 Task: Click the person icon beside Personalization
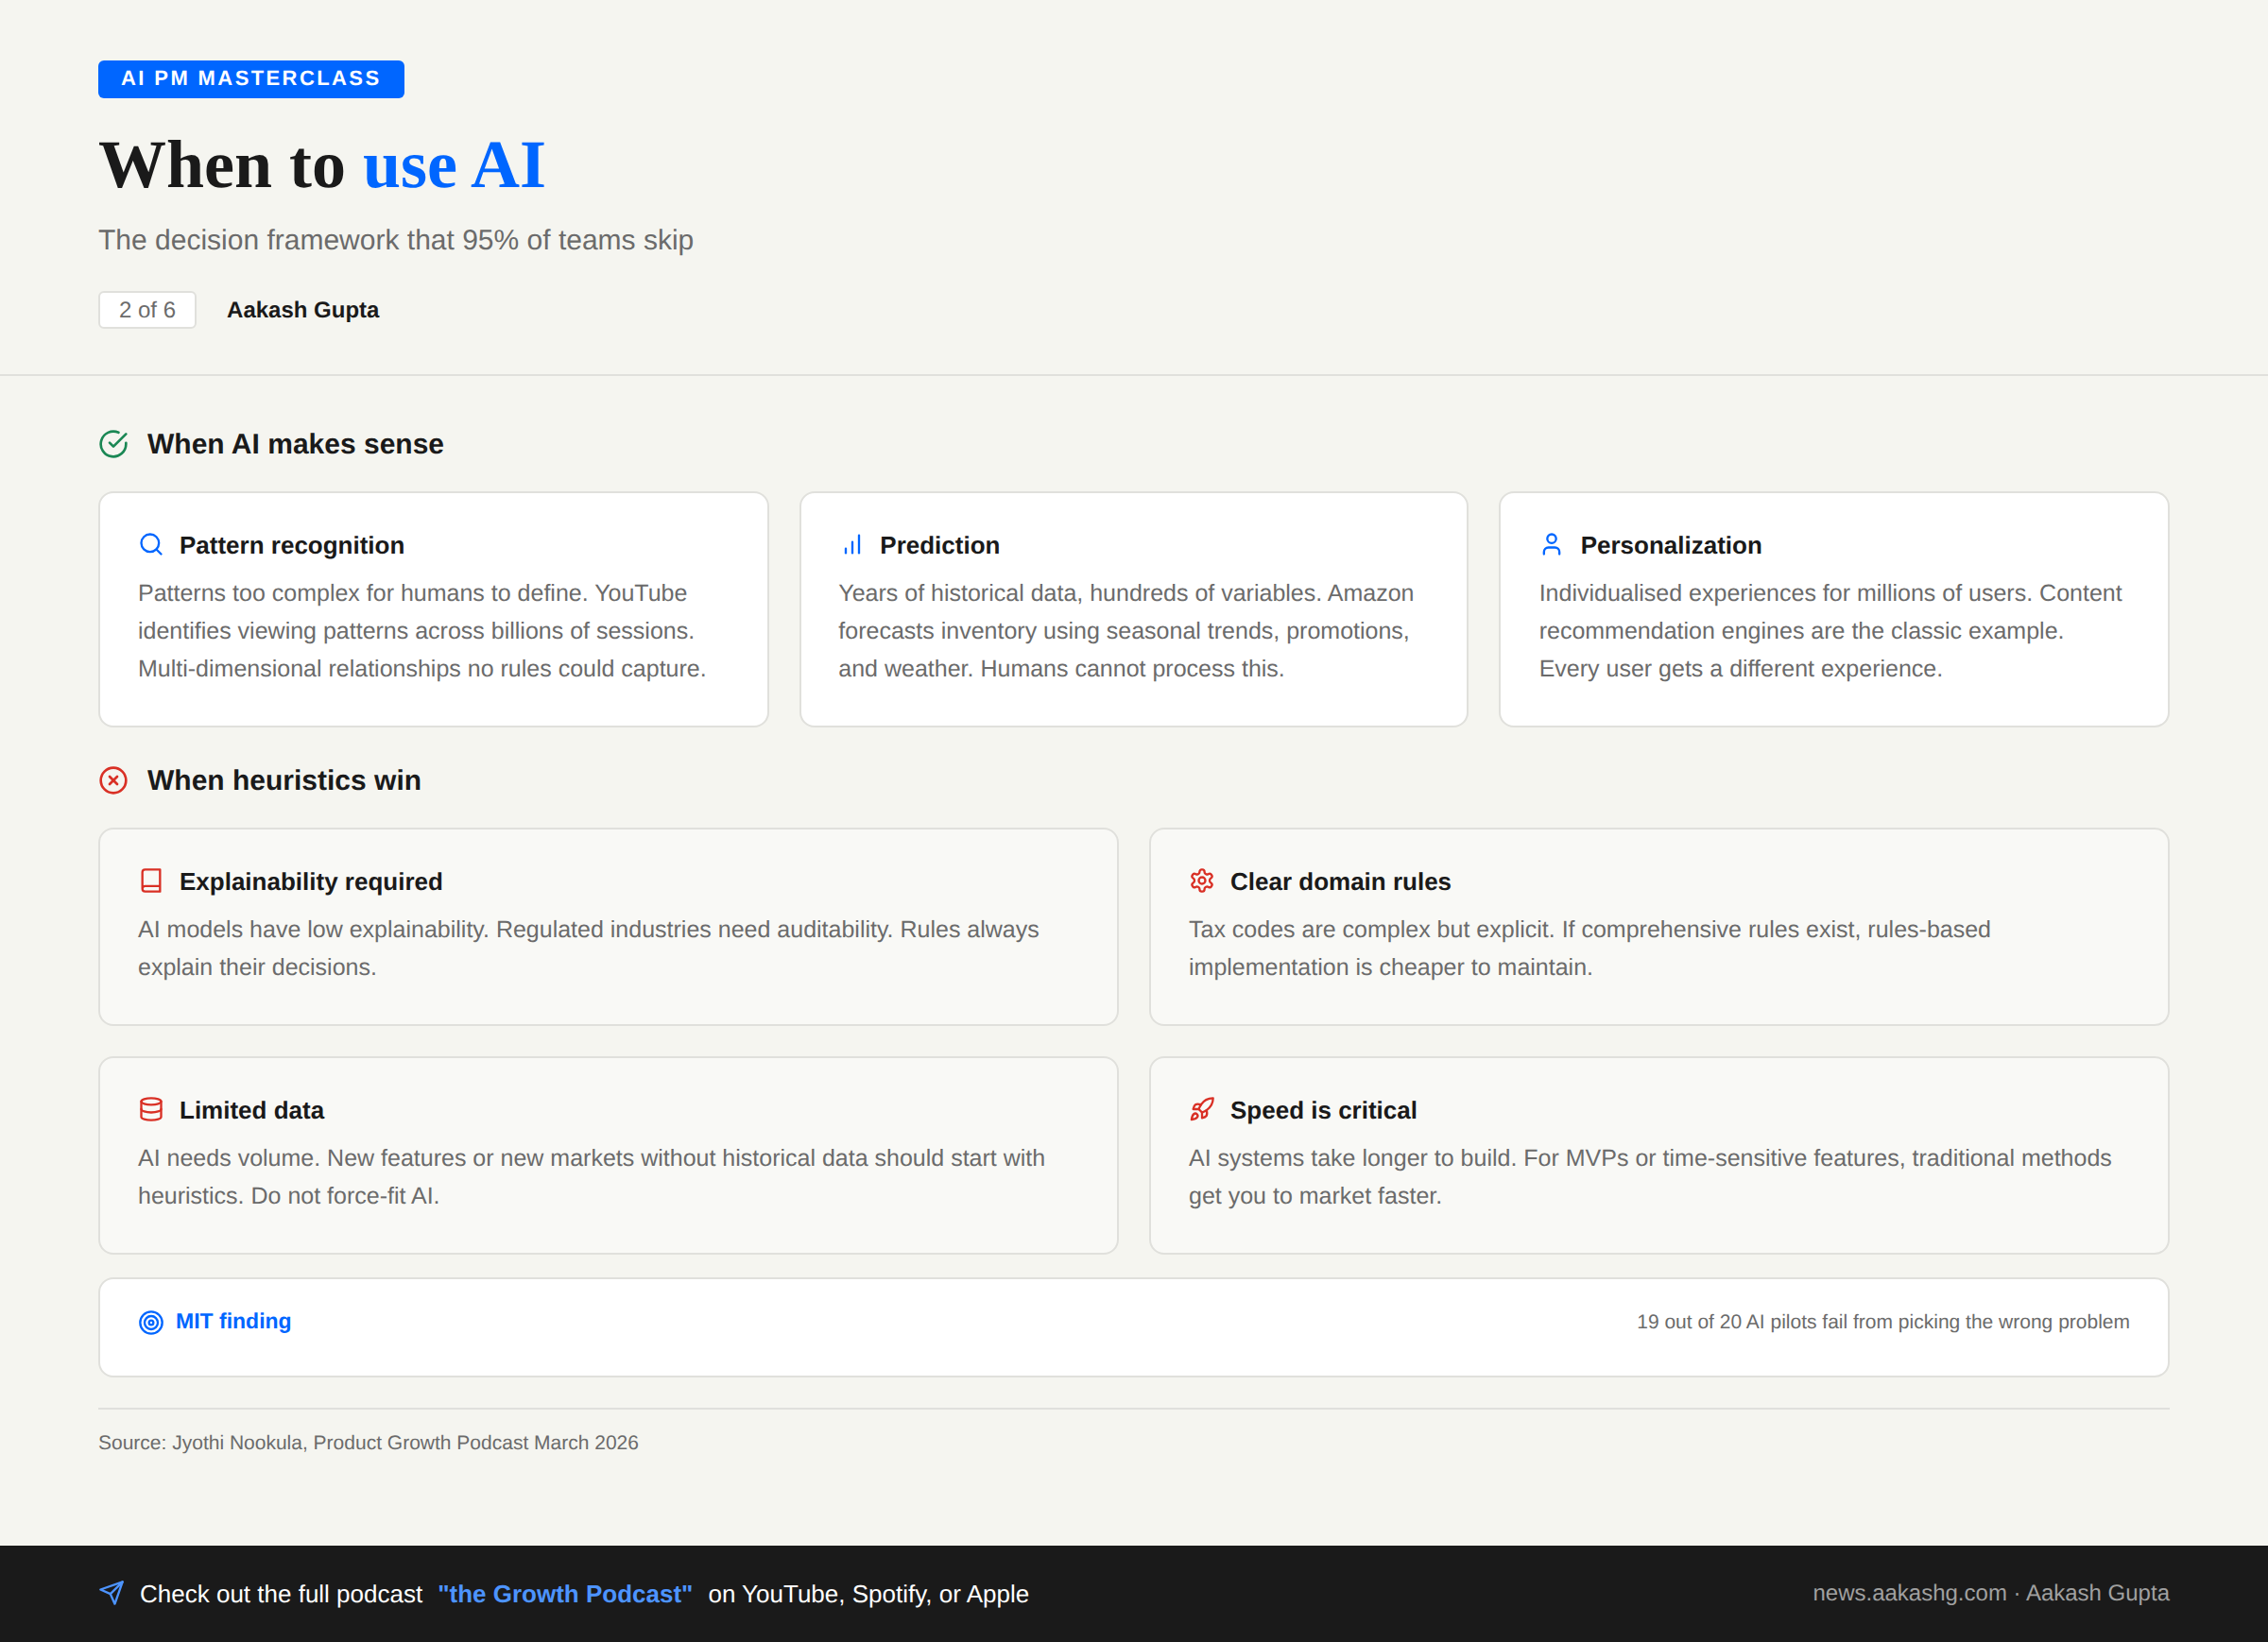coord(1551,545)
